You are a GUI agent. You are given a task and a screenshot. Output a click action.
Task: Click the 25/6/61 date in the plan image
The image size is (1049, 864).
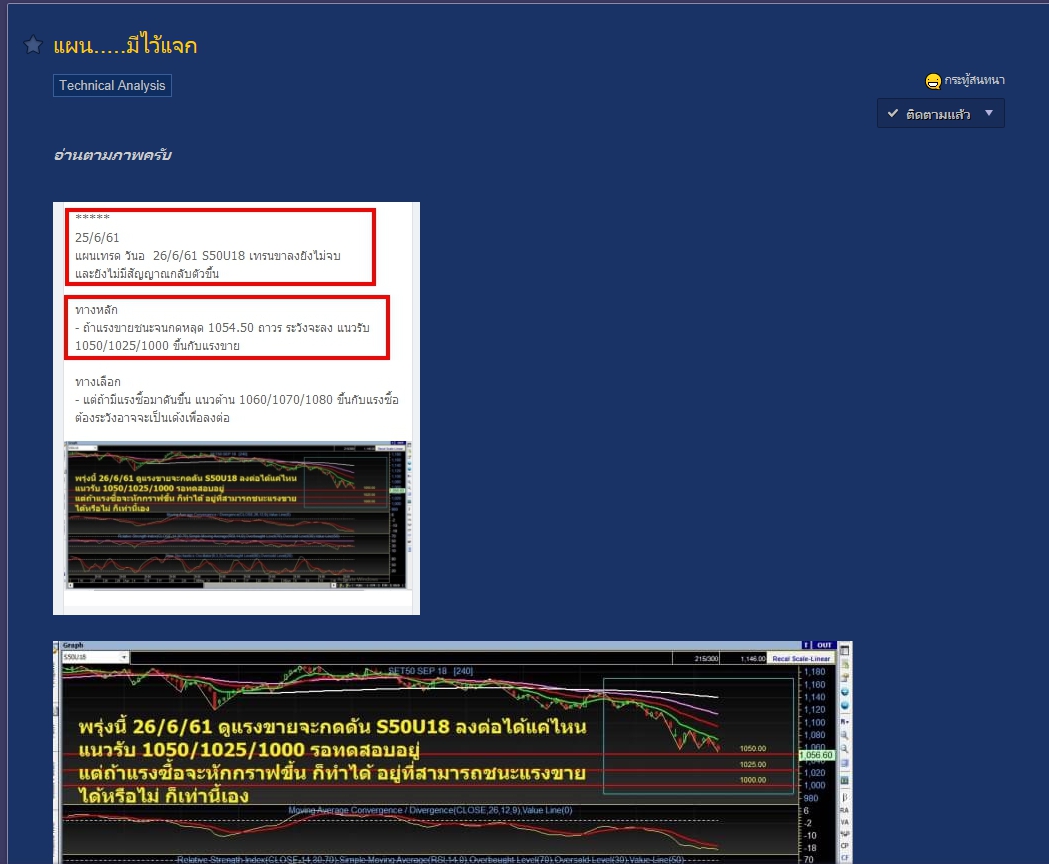coord(97,238)
